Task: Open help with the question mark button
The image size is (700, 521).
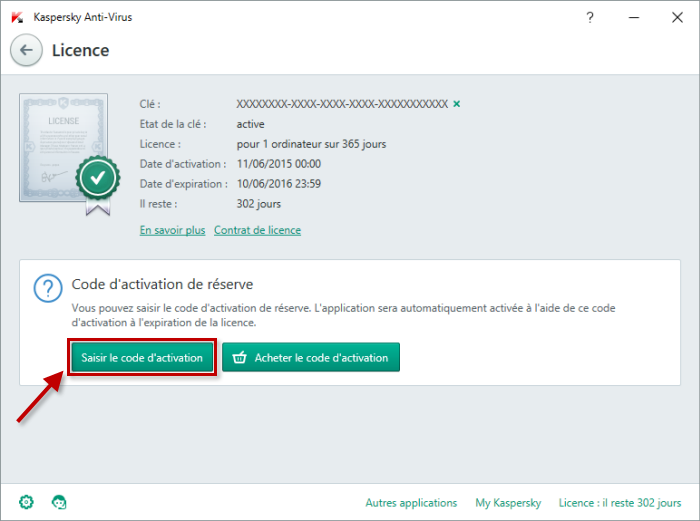Action: (x=590, y=17)
